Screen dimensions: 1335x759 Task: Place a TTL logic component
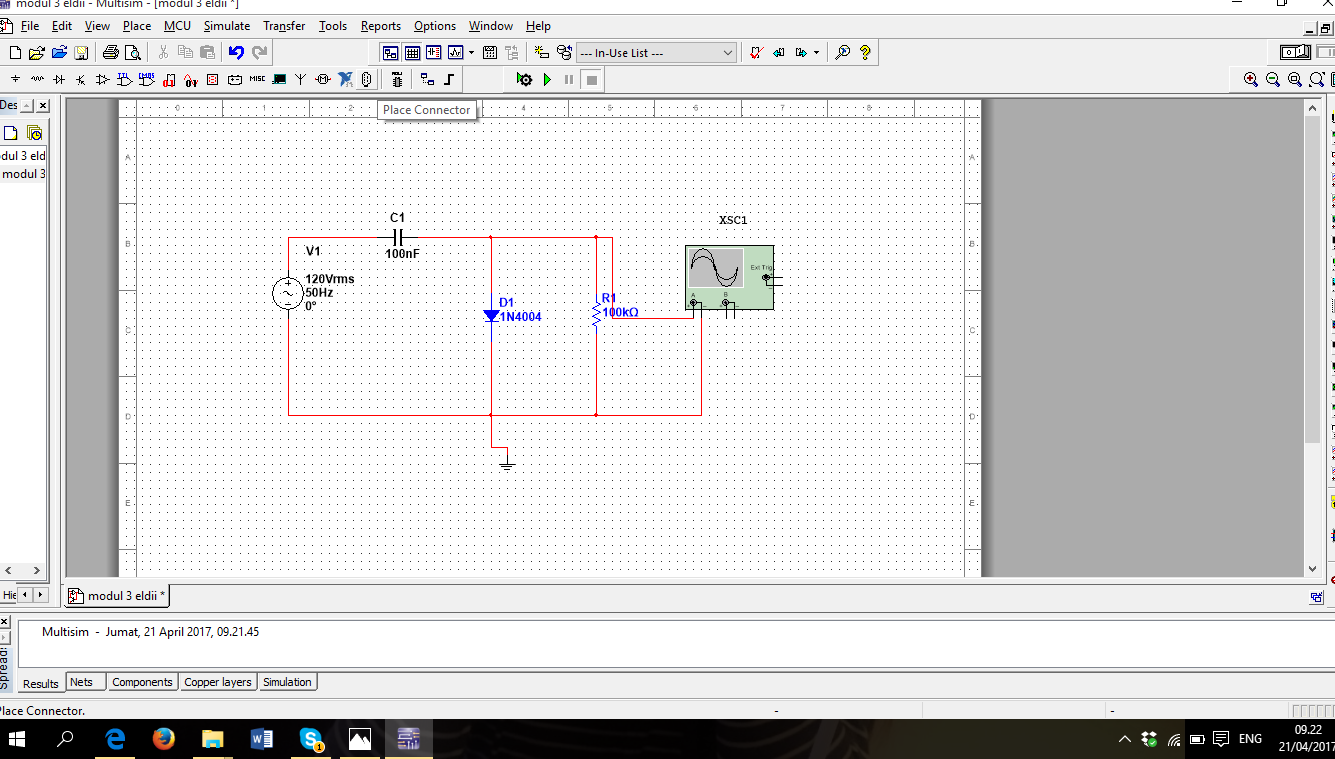point(124,79)
